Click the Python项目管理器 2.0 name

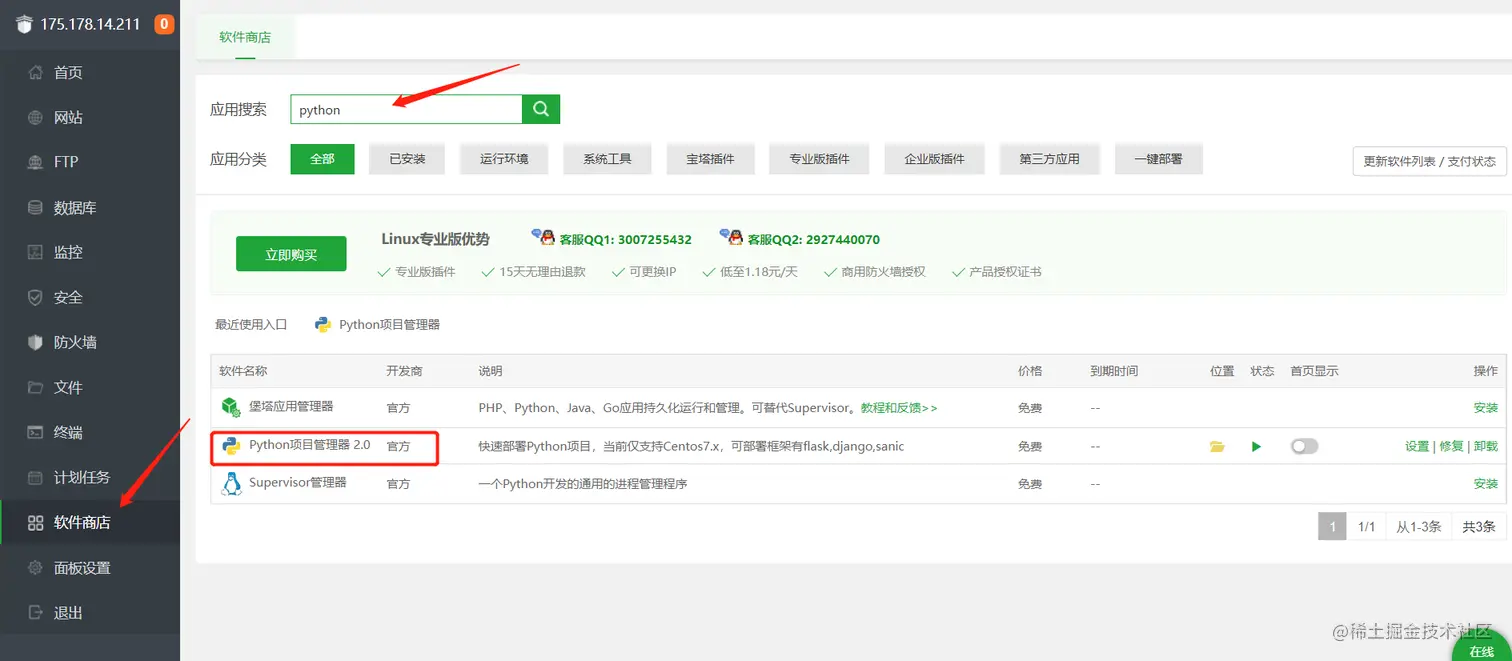coord(310,445)
